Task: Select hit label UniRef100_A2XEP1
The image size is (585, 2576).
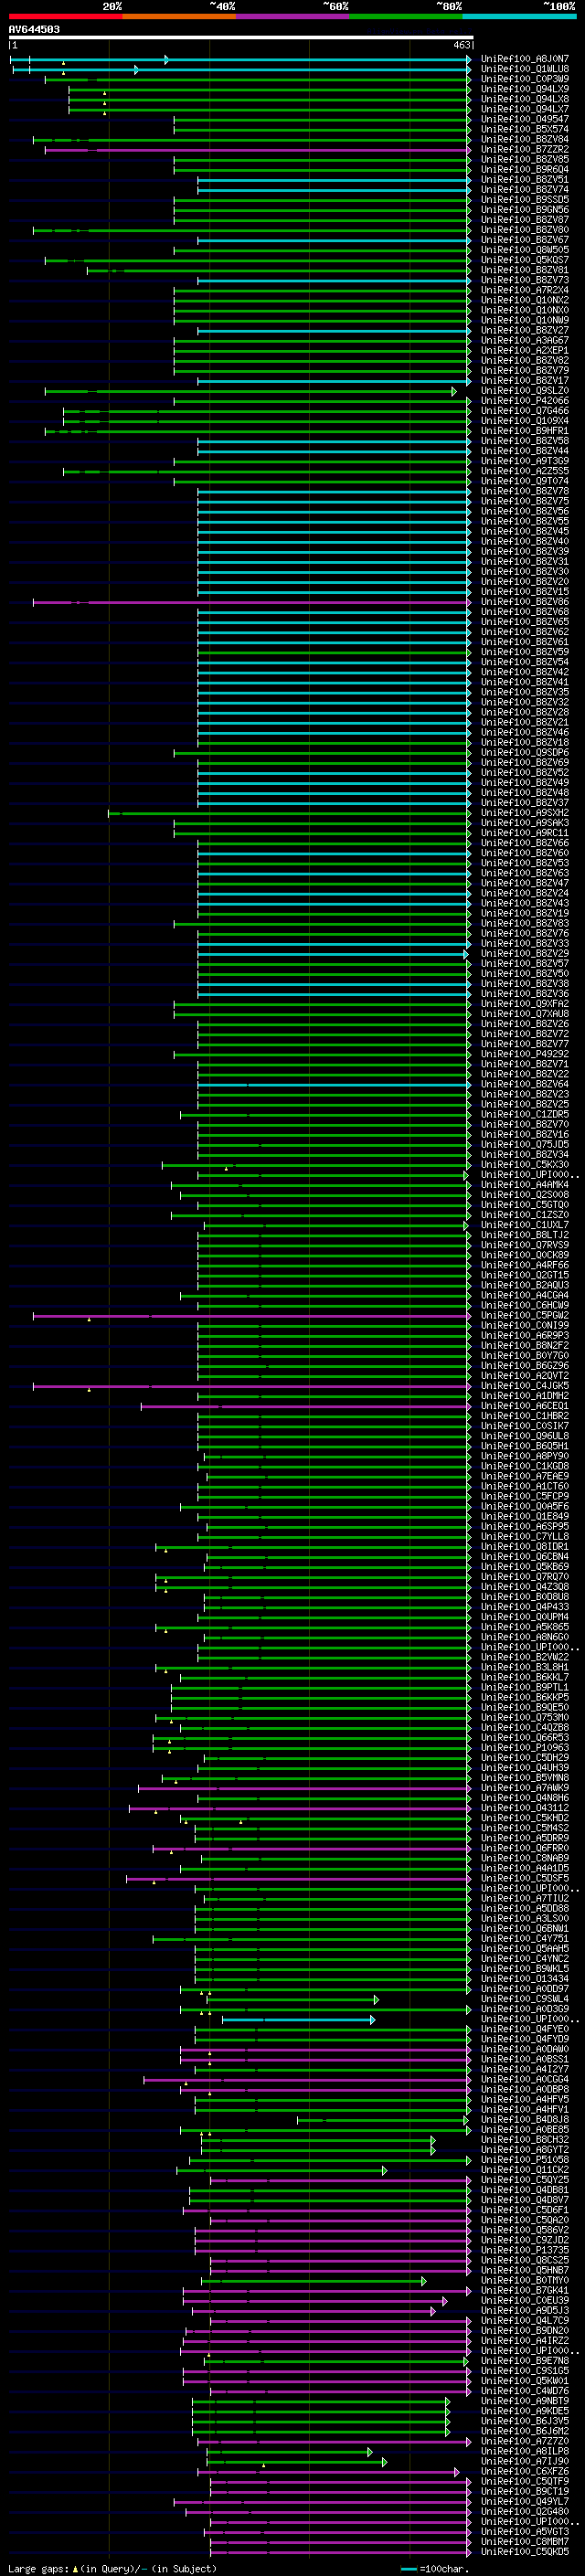Action: [x=525, y=350]
